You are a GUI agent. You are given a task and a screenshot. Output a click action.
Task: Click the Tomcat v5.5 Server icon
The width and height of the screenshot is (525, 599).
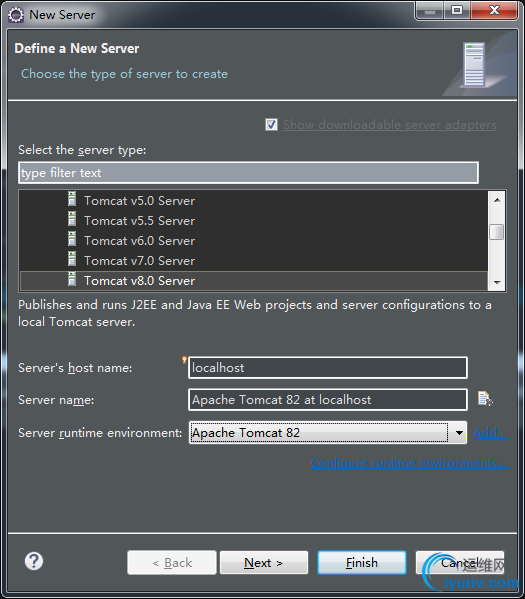coord(72,219)
